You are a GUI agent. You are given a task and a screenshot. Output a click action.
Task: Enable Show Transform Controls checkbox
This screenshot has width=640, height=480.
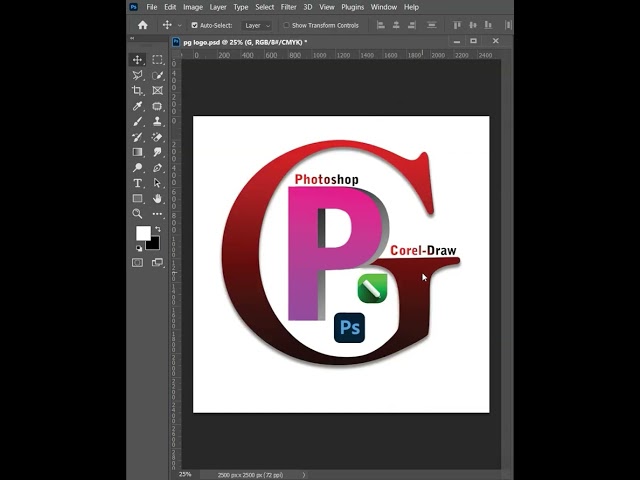[287, 25]
